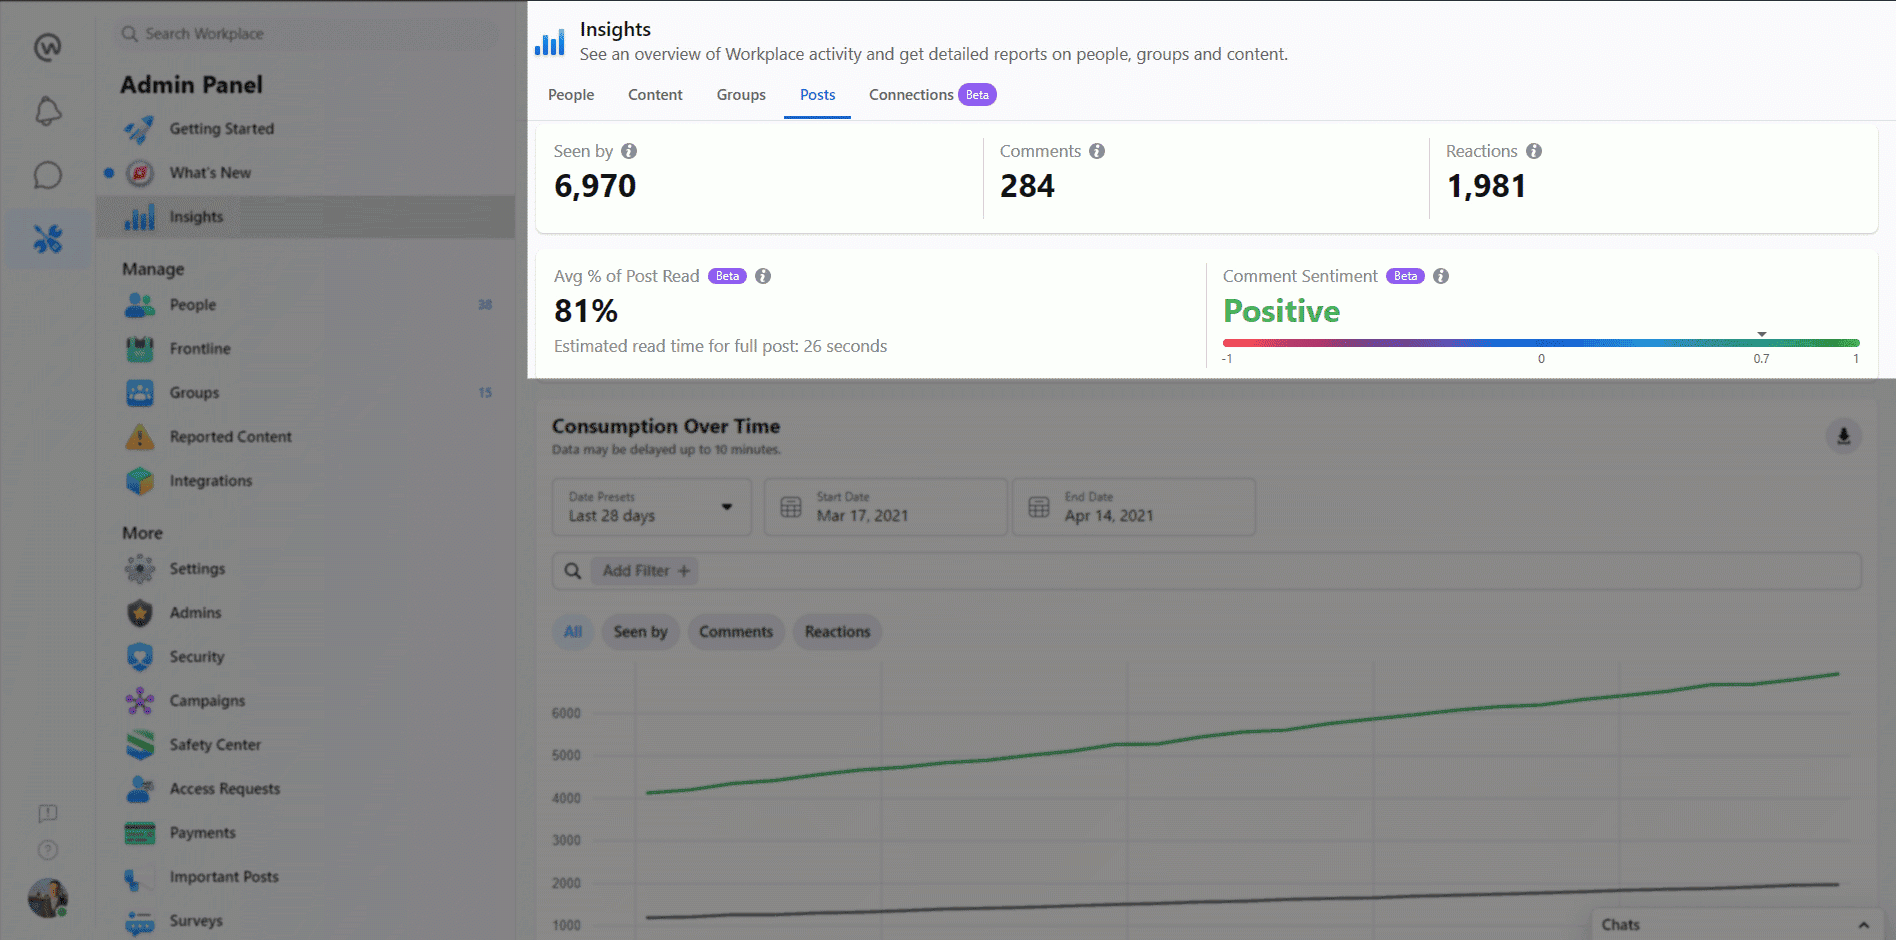Viewport: 1896px width, 940px height.
Task: Toggle the All chart filter
Action: click(x=573, y=632)
